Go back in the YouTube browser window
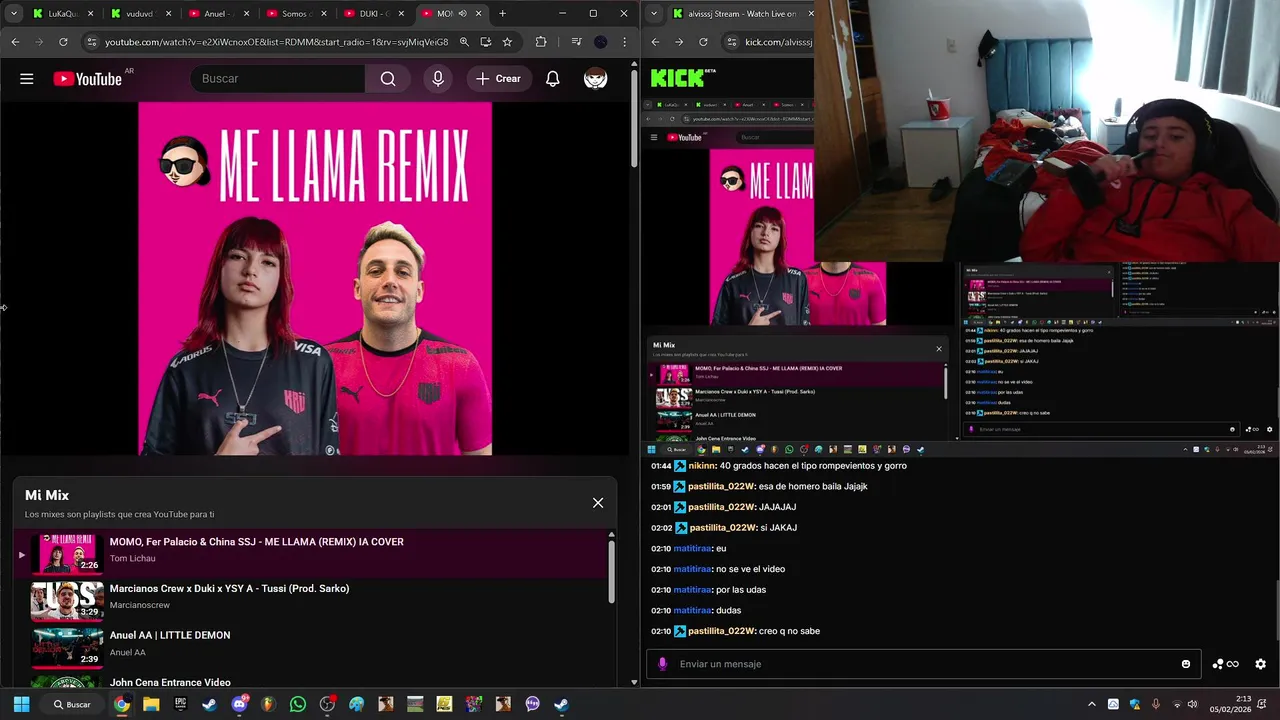 tap(15, 42)
